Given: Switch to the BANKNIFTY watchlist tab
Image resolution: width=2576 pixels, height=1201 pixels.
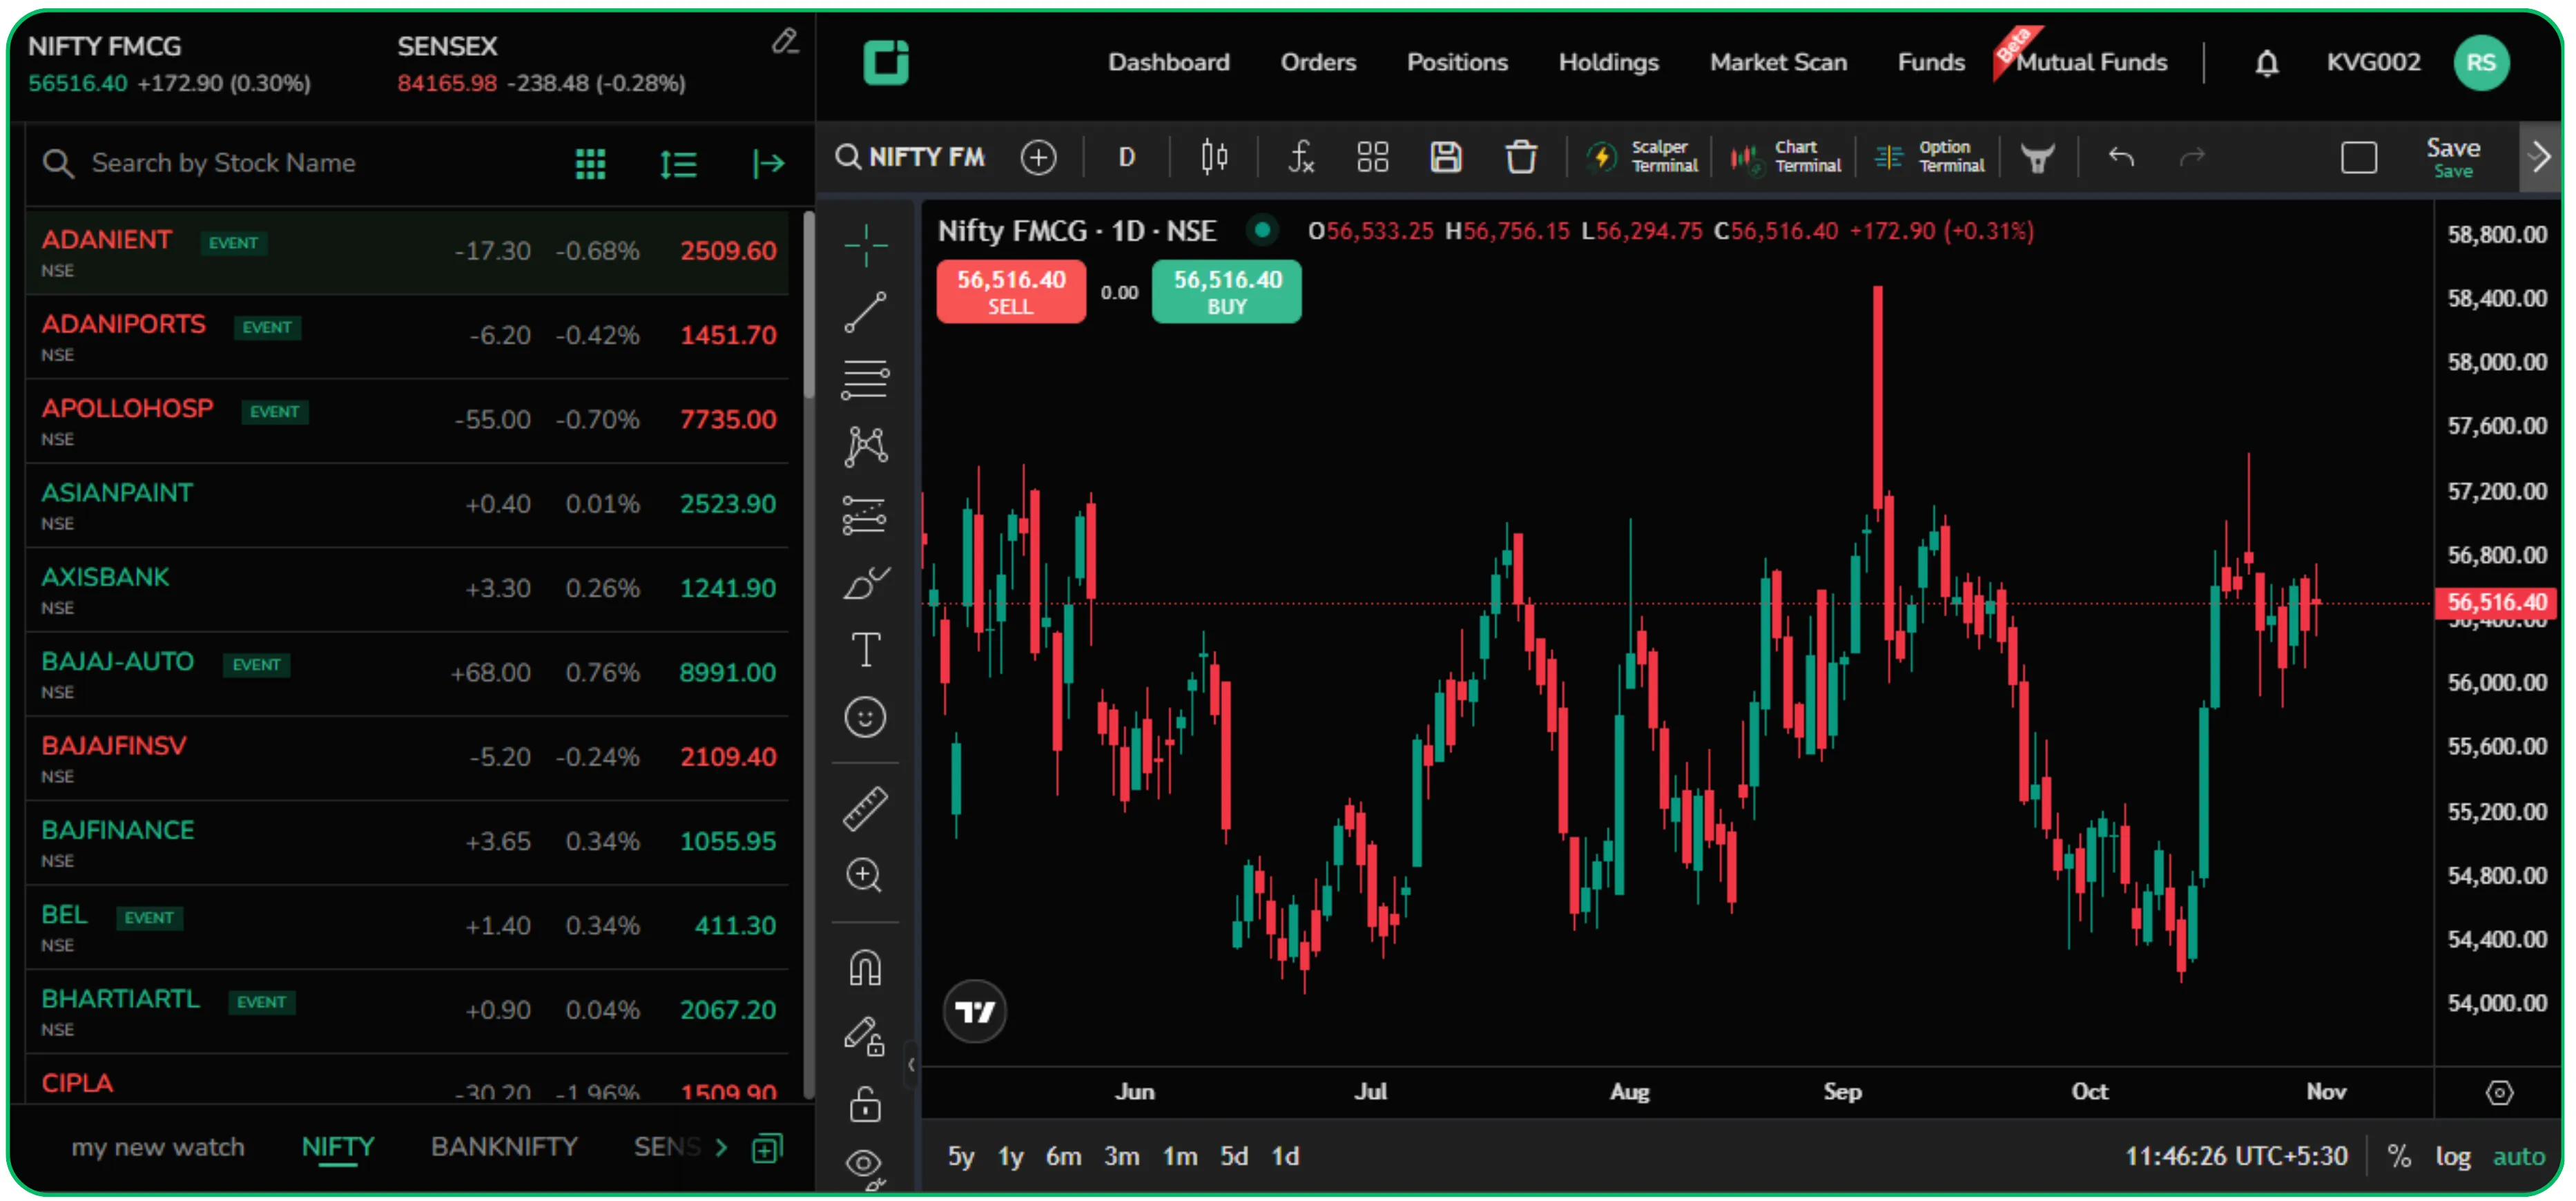Looking at the screenshot, I should coord(504,1147).
